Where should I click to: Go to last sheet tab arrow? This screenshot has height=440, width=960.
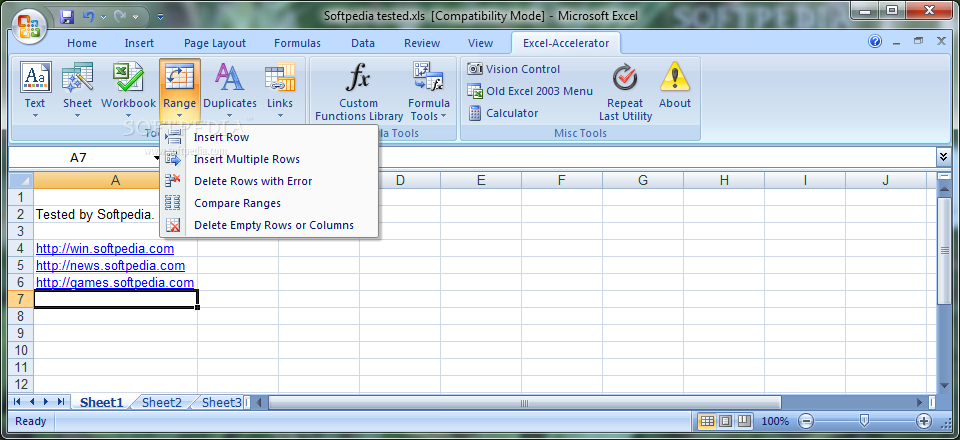click(x=61, y=401)
